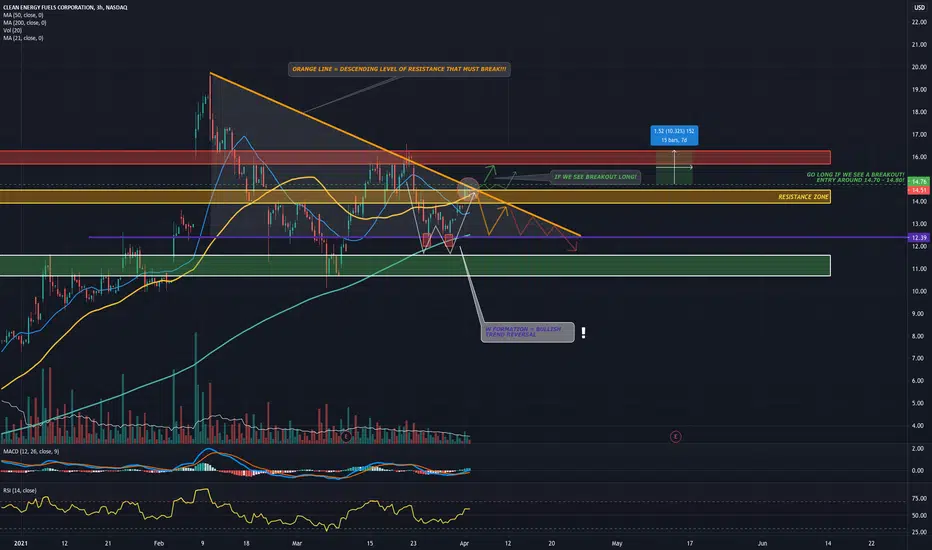Click the 22.00 price axis label
The image size is (932, 550).
(x=920, y=22)
